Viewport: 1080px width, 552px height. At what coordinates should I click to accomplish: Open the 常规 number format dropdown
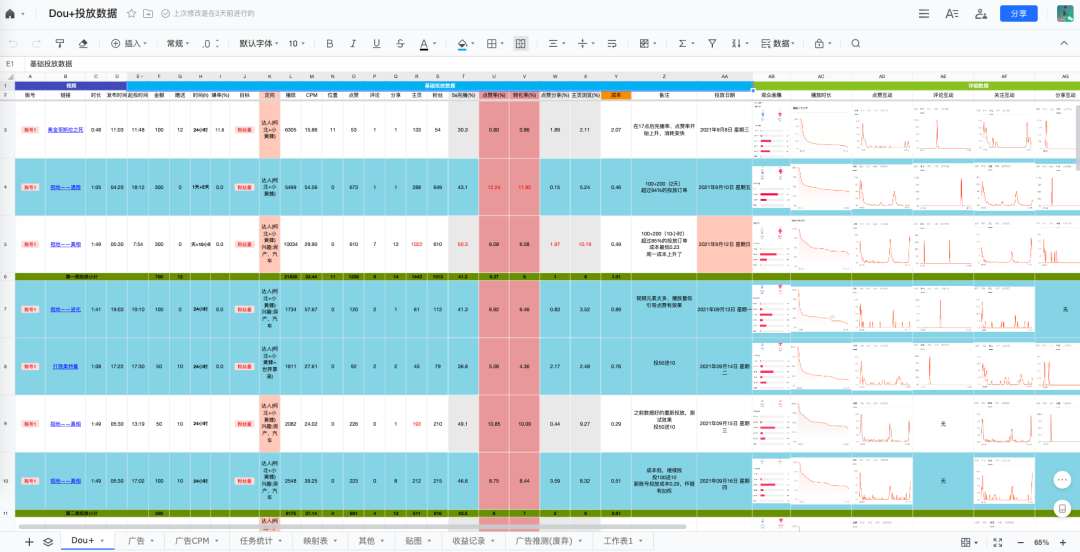coord(178,43)
